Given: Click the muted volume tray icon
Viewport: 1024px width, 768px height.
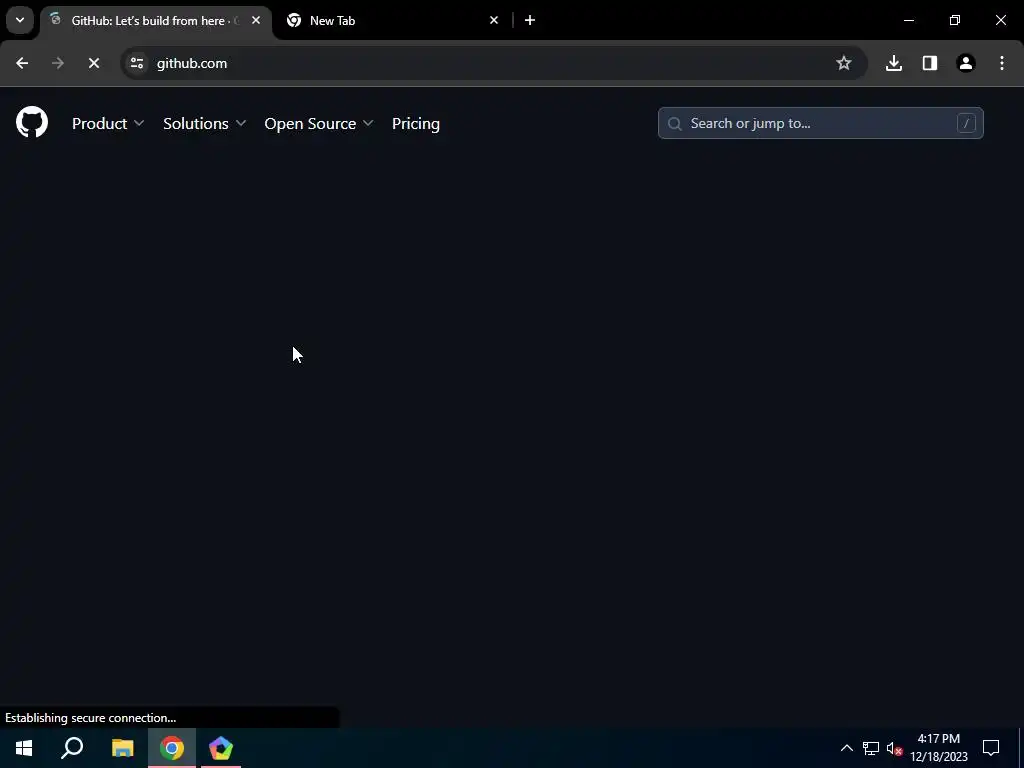Looking at the screenshot, I should (x=895, y=748).
